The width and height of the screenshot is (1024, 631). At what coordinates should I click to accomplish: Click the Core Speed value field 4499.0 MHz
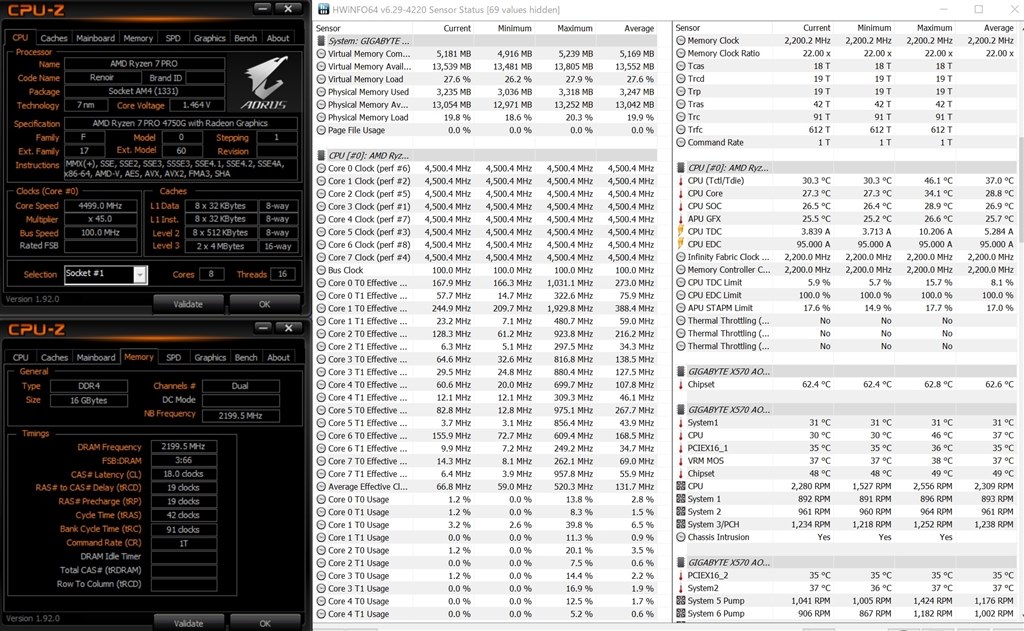pyautogui.click(x=101, y=206)
